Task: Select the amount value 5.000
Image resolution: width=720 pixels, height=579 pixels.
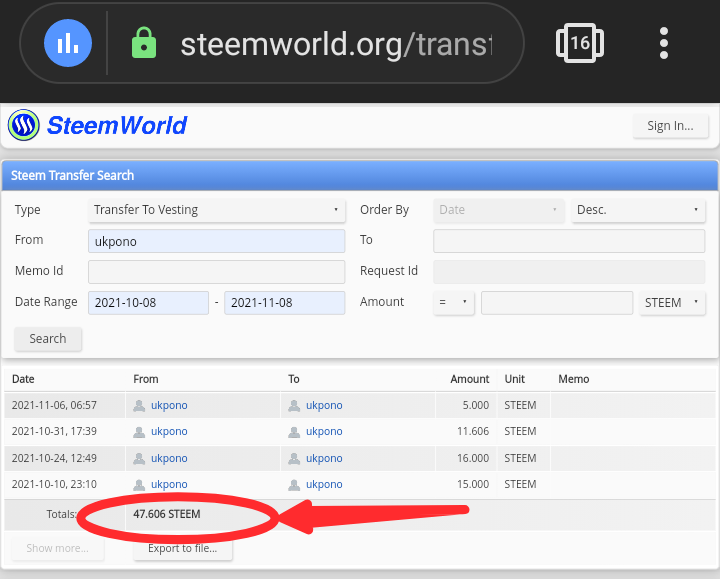Action: coord(476,405)
